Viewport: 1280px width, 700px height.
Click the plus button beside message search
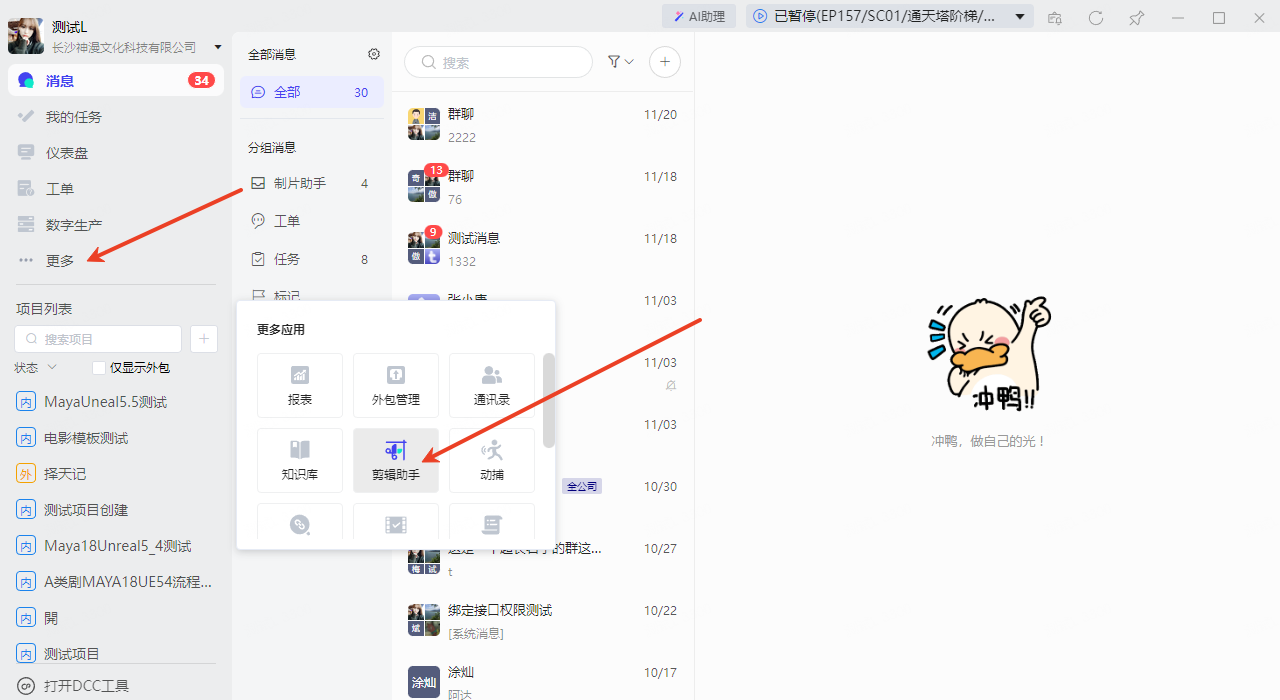(x=665, y=62)
